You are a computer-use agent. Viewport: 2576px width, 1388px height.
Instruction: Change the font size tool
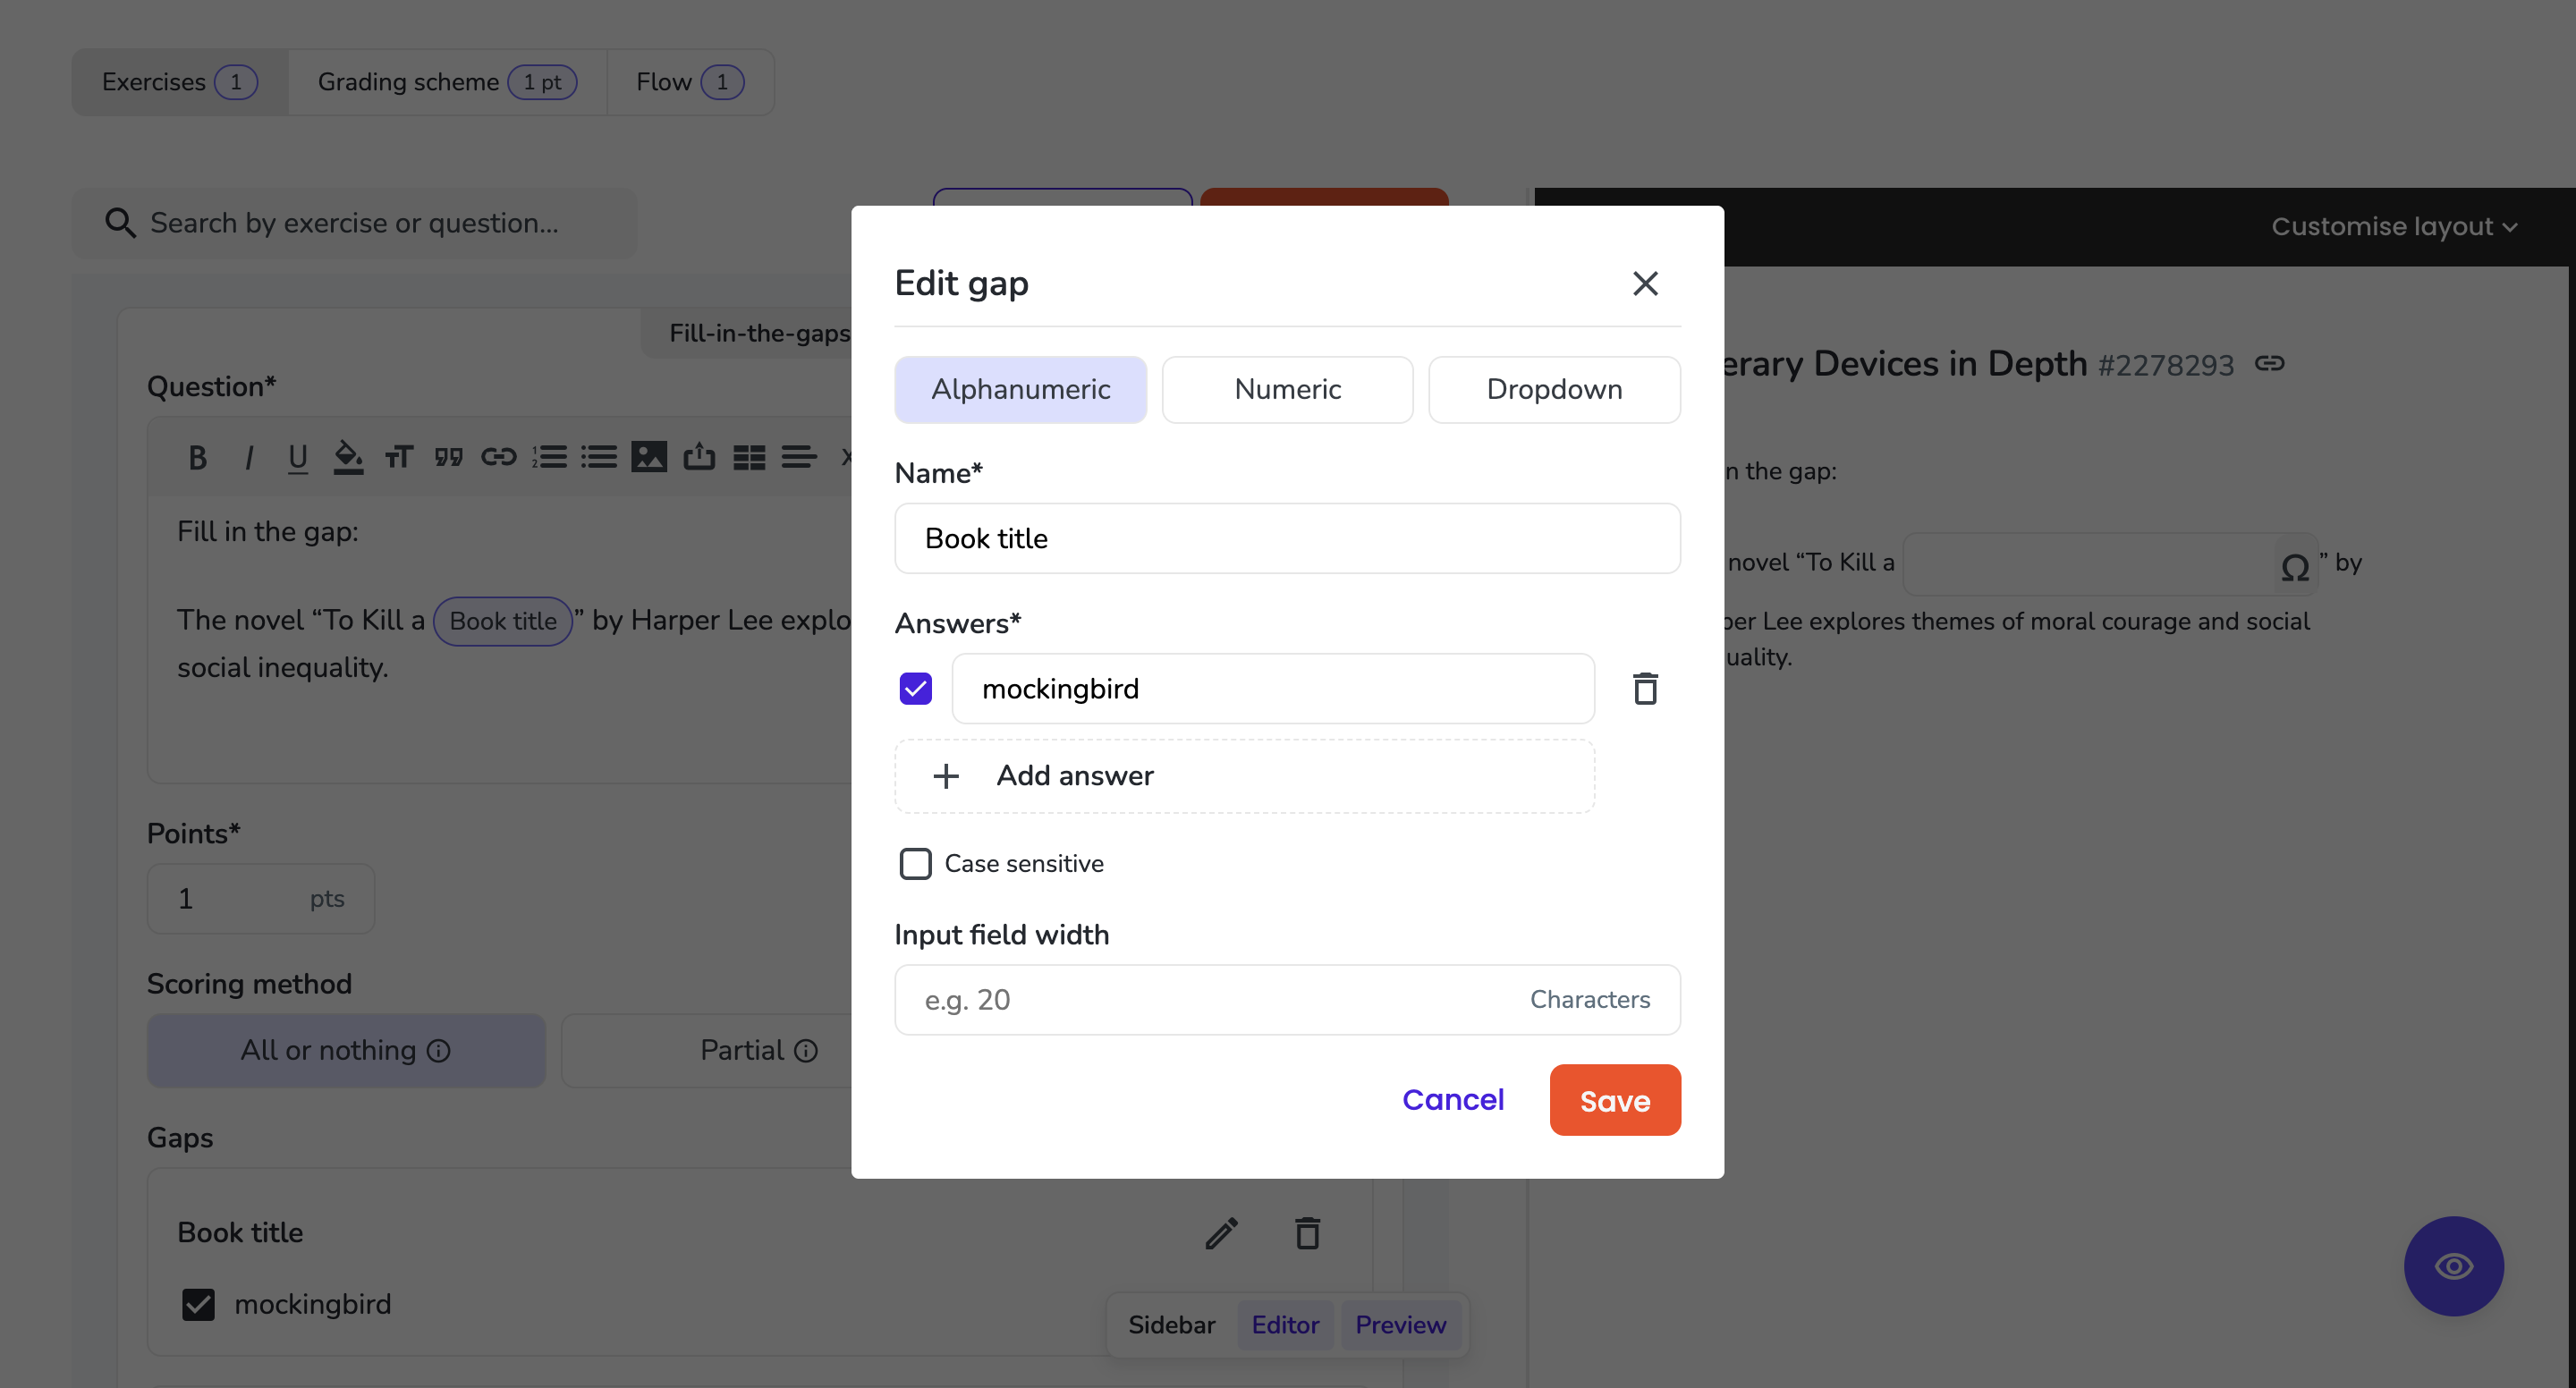(x=398, y=458)
